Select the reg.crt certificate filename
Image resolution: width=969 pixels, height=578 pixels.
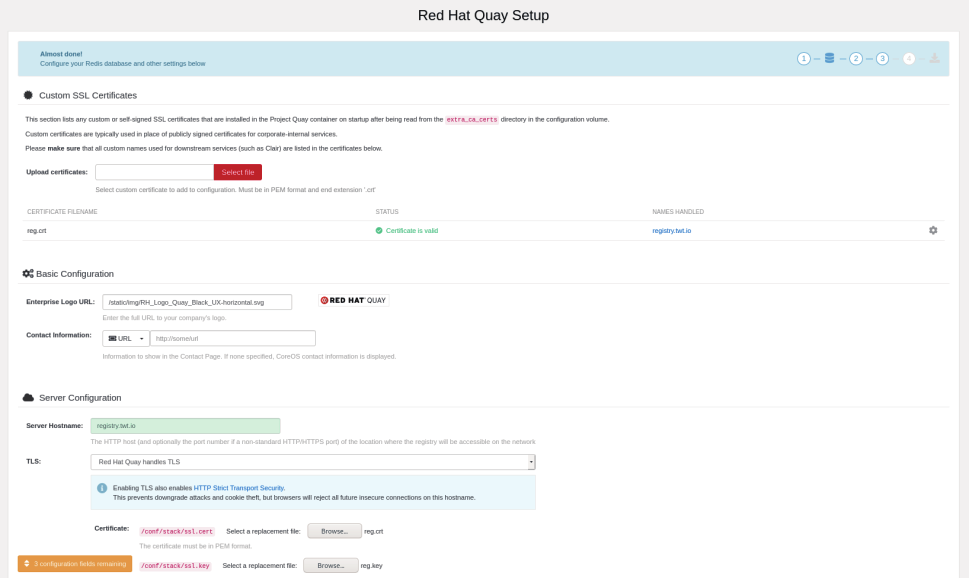[36, 231]
